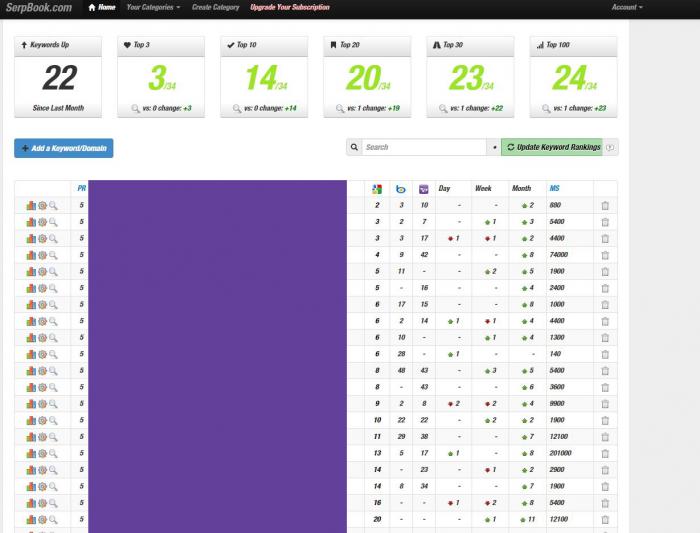Click the magnifier icon in the Top 100 card
The width and height of the screenshot is (700, 533).
point(546,108)
